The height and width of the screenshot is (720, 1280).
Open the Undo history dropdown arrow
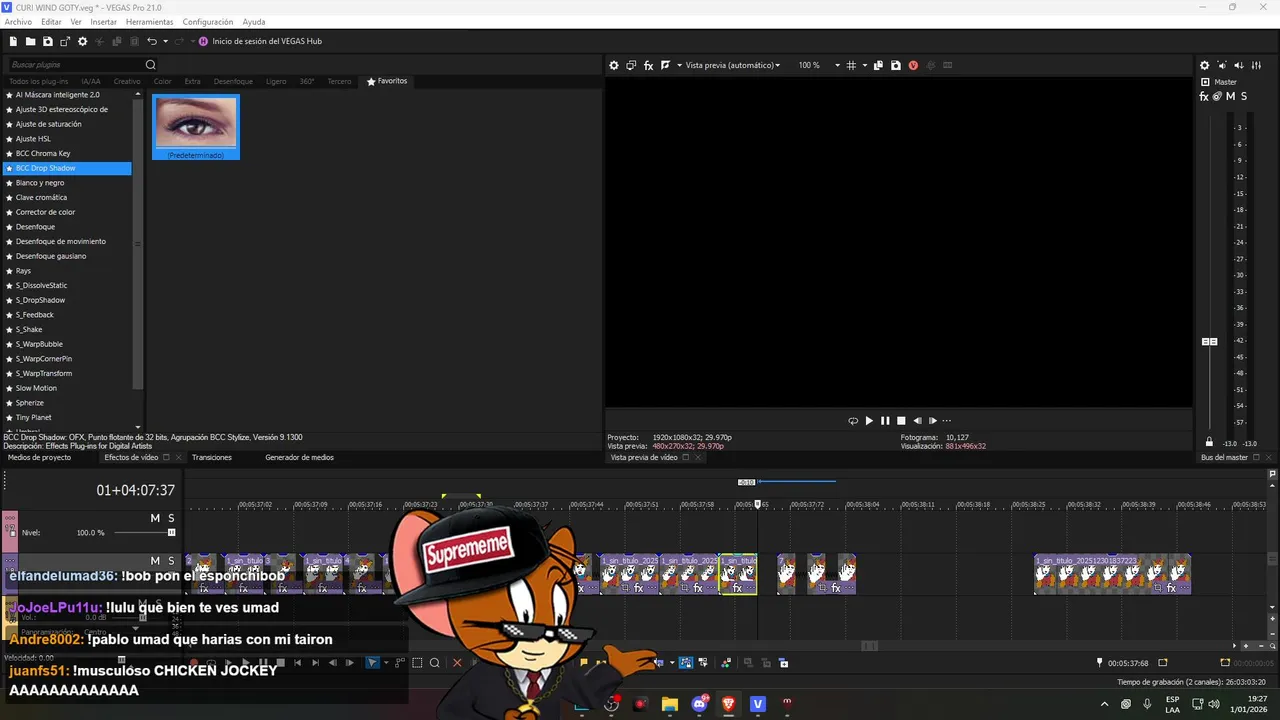(x=165, y=41)
